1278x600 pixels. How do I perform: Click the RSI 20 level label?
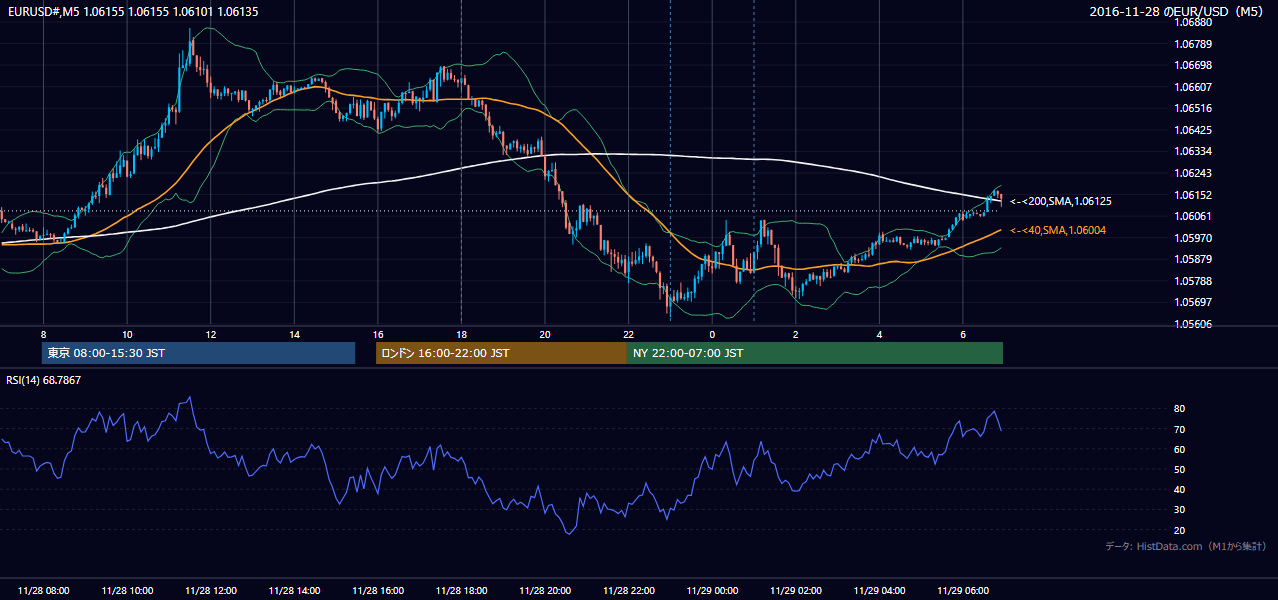coord(1180,530)
